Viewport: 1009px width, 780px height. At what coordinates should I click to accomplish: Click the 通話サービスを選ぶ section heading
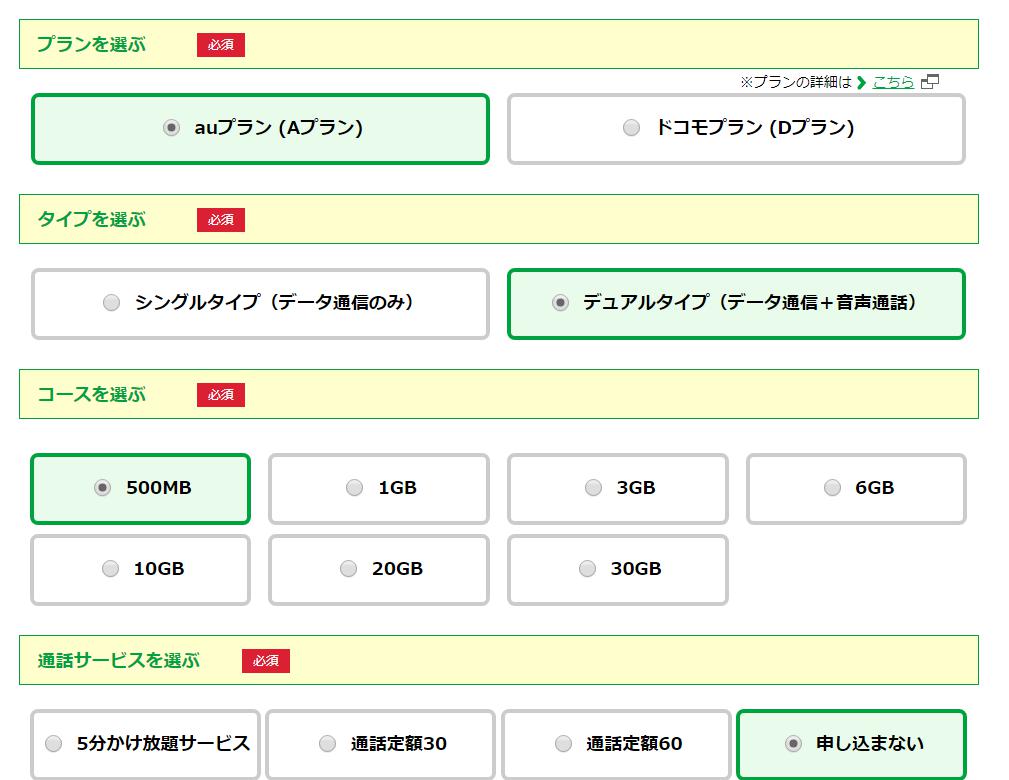click(118, 660)
